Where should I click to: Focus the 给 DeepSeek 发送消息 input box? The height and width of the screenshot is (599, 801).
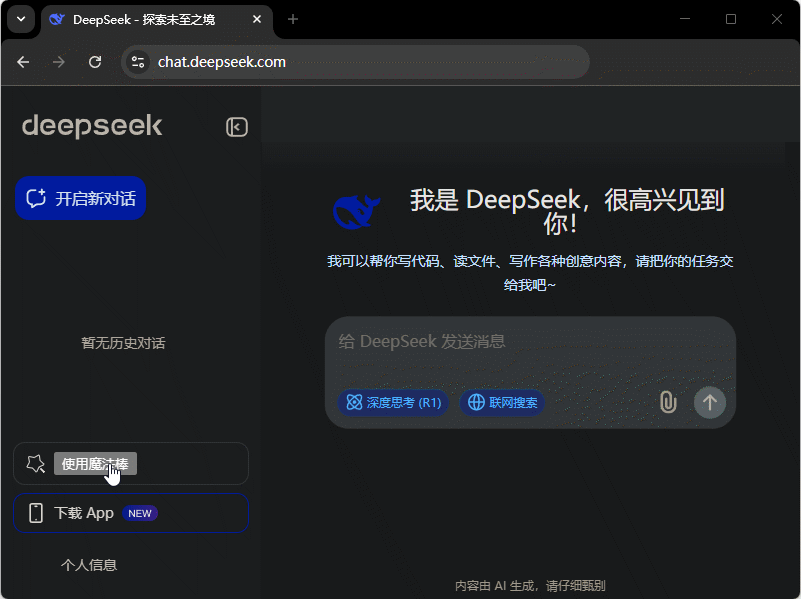530,343
